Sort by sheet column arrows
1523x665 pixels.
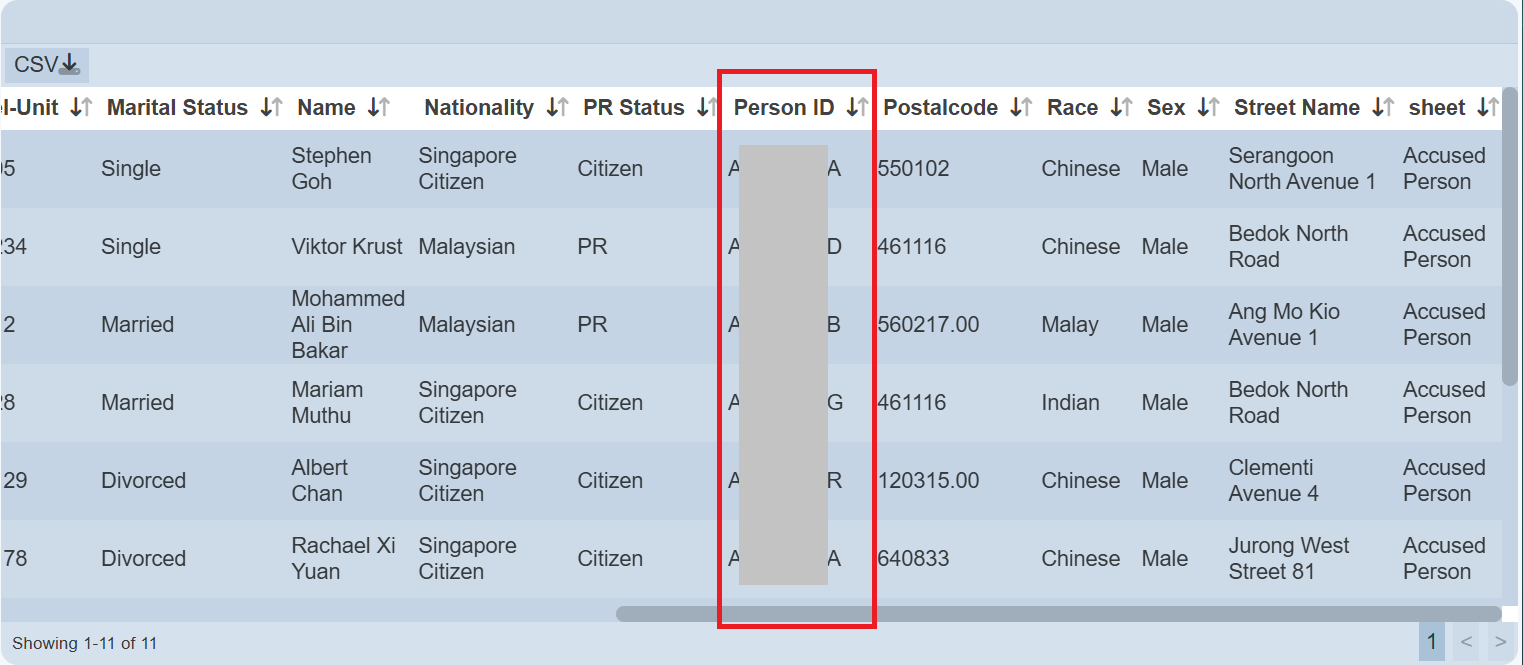tap(1488, 108)
